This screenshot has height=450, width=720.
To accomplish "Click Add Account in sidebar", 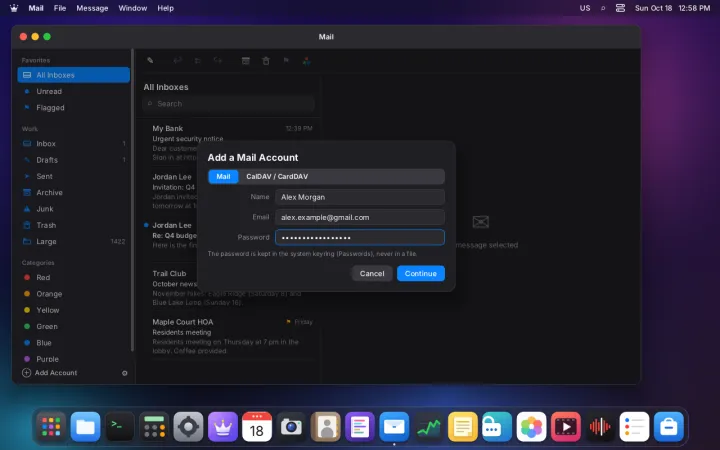I will click(x=50, y=373).
